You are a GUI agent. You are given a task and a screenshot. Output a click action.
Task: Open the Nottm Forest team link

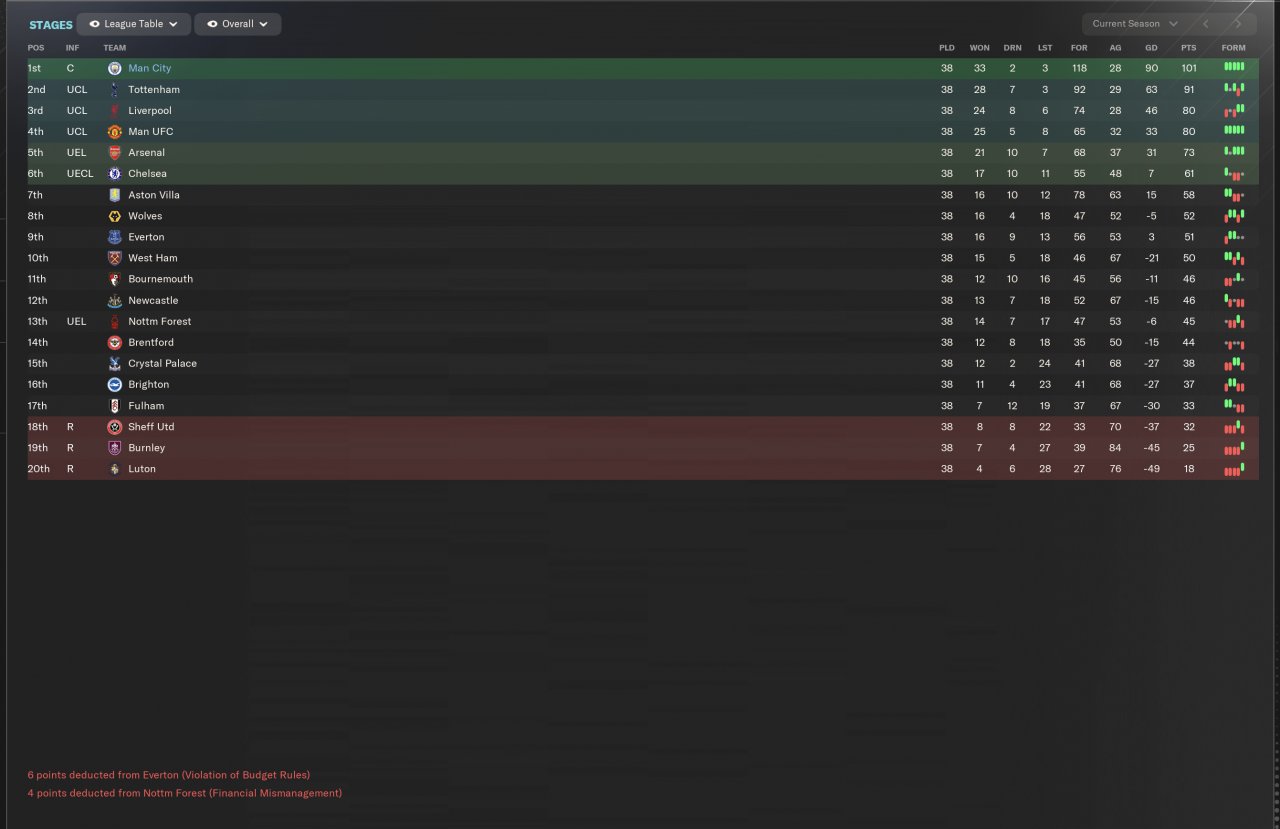[159, 321]
